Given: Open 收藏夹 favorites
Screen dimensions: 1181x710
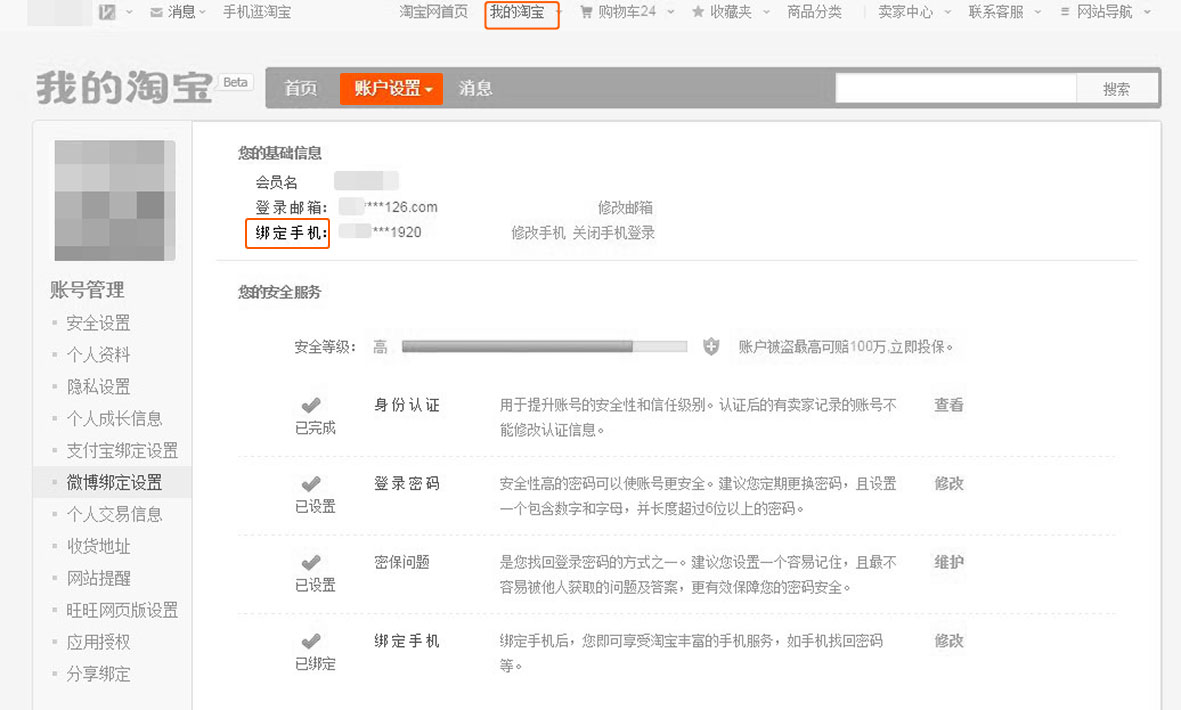Looking at the screenshot, I should [x=731, y=12].
